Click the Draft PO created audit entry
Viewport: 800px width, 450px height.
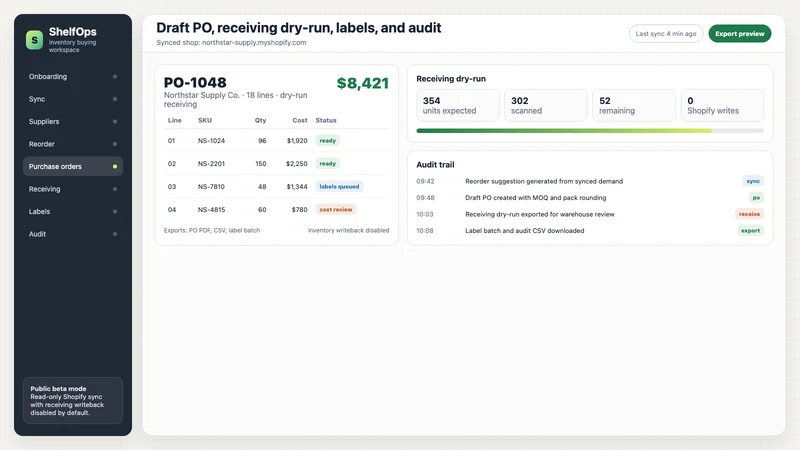(590, 197)
